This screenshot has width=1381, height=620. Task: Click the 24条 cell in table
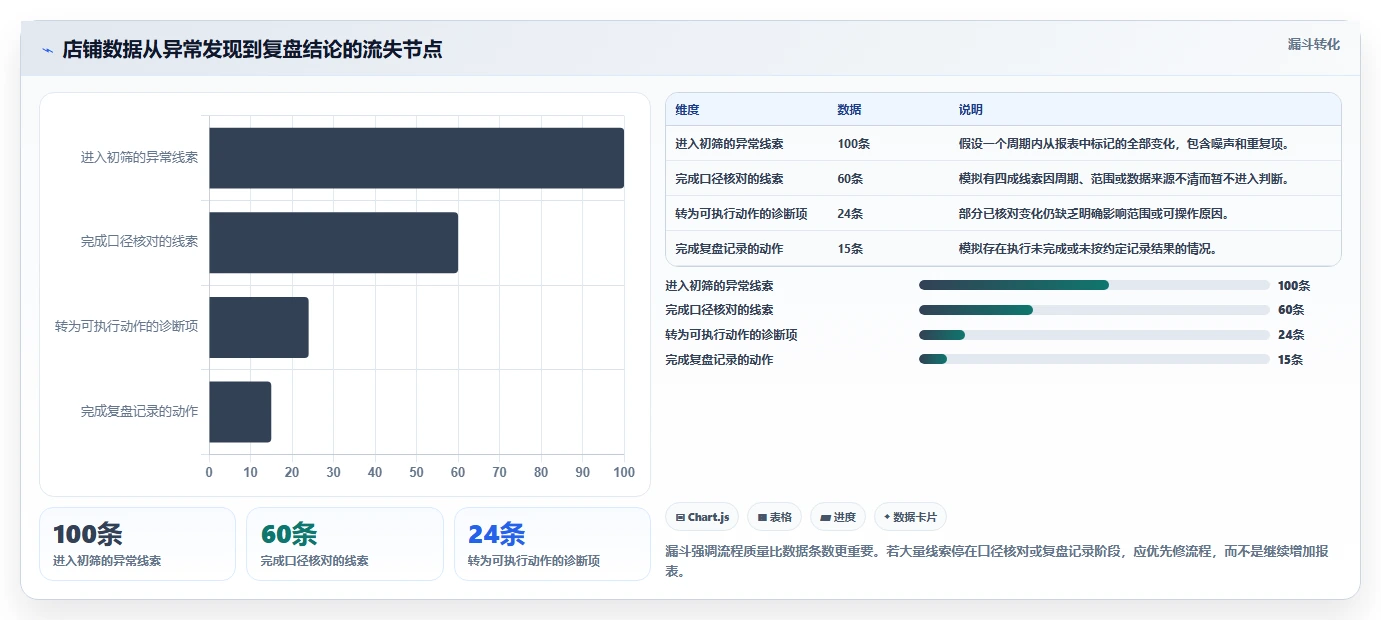[850, 214]
